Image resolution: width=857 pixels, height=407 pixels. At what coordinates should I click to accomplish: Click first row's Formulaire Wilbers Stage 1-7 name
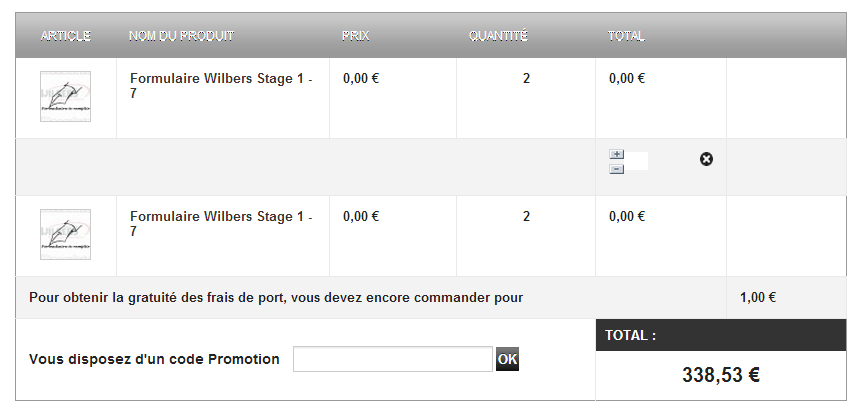tap(221, 86)
